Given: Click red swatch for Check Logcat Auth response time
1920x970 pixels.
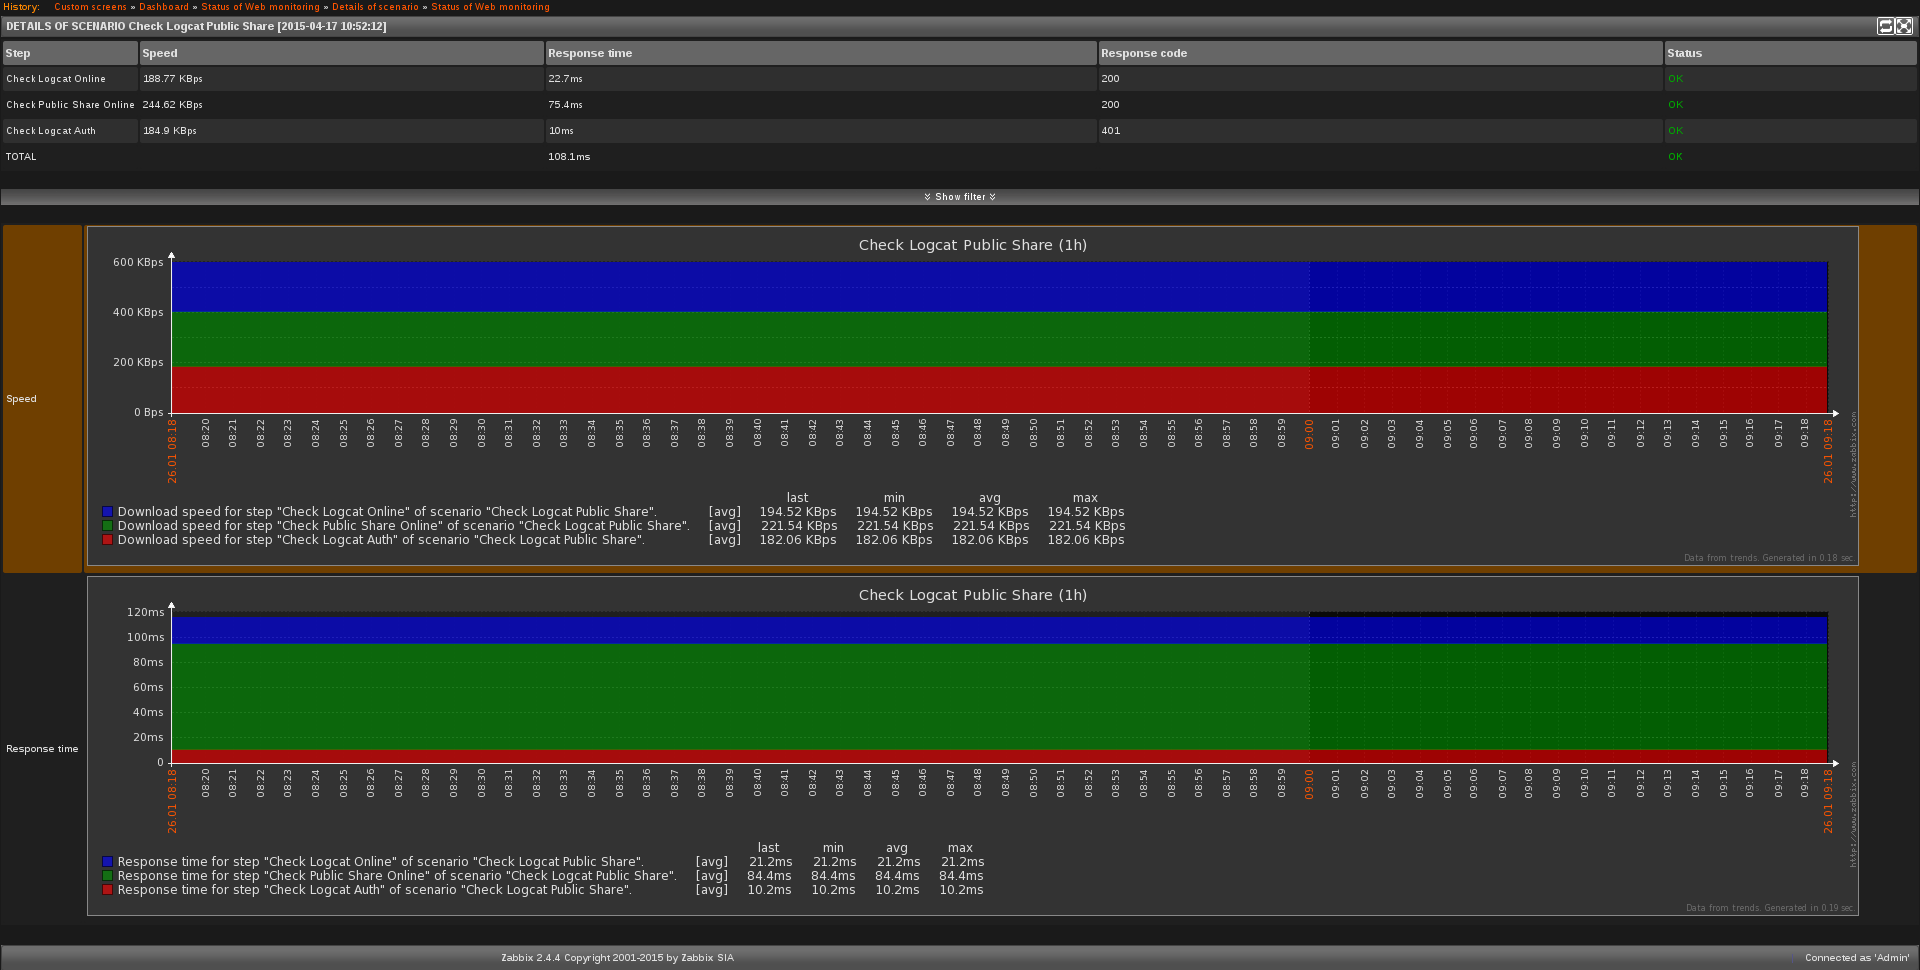Looking at the screenshot, I should [107, 890].
